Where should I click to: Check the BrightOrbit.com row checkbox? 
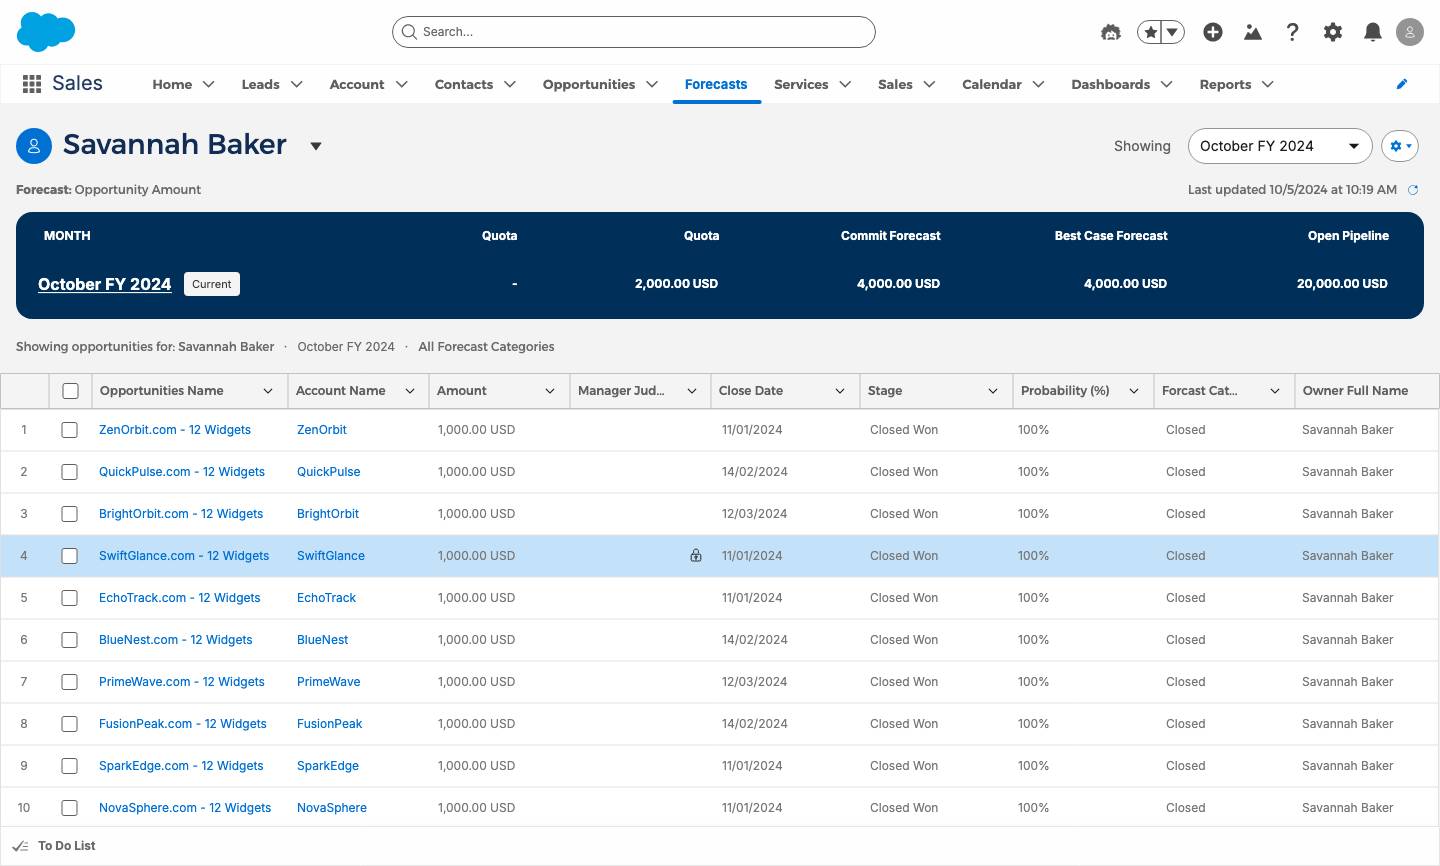(x=69, y=514)
